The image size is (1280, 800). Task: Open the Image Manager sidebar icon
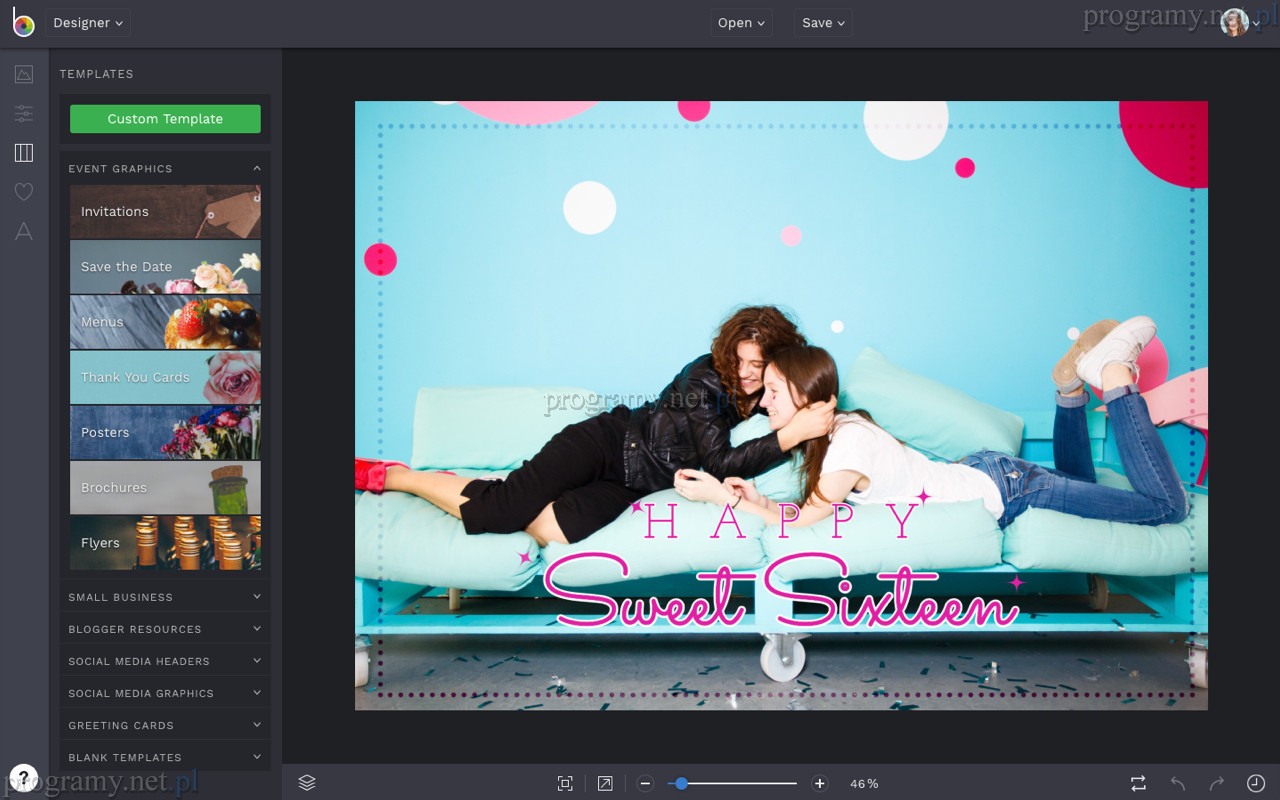[24, 74]
